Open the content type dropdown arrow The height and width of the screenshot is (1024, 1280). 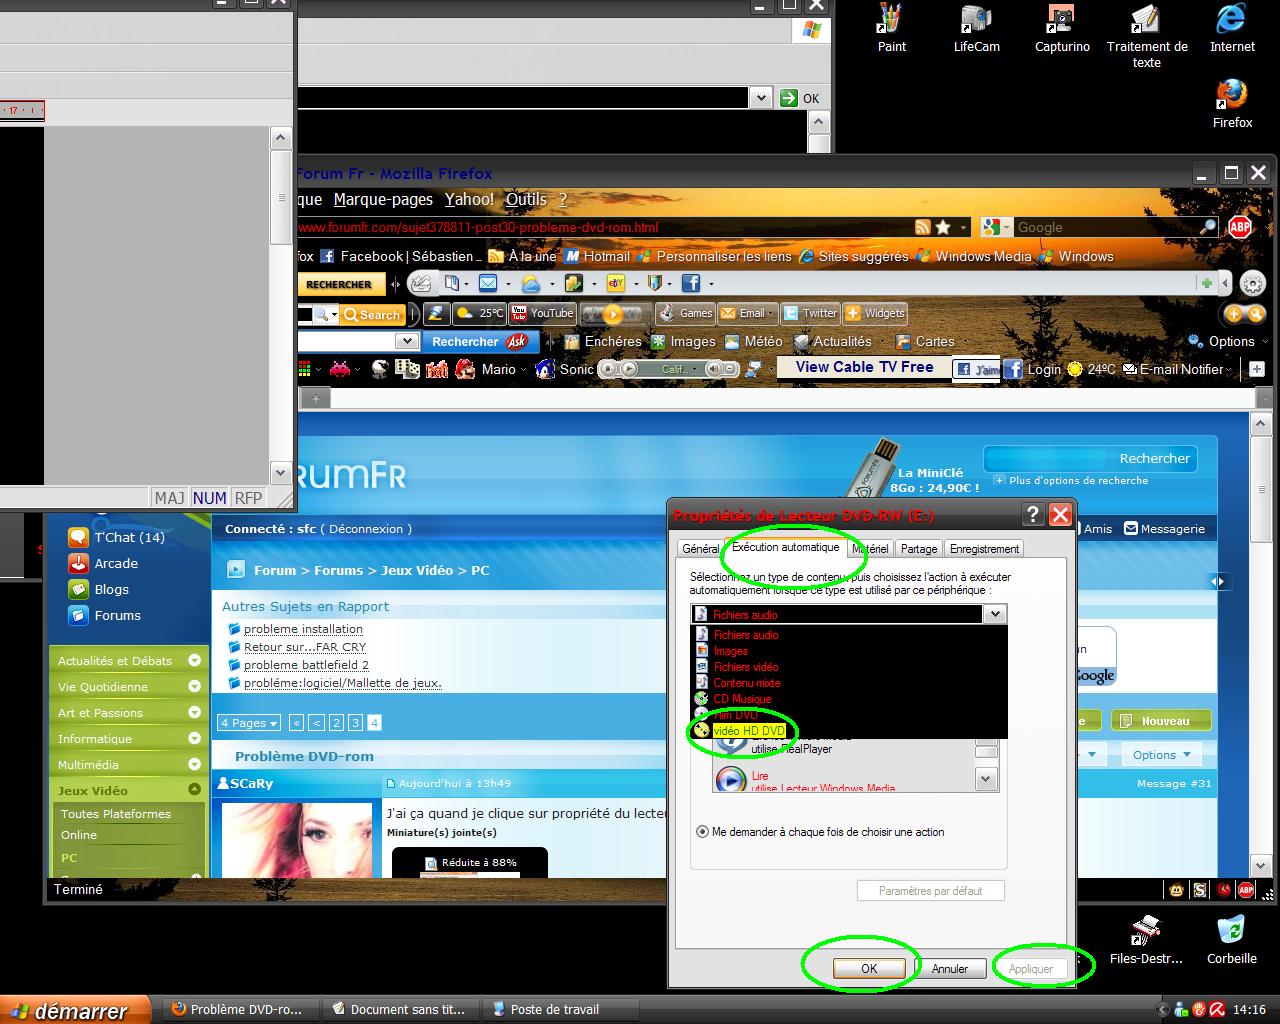[x=995, y=614]
